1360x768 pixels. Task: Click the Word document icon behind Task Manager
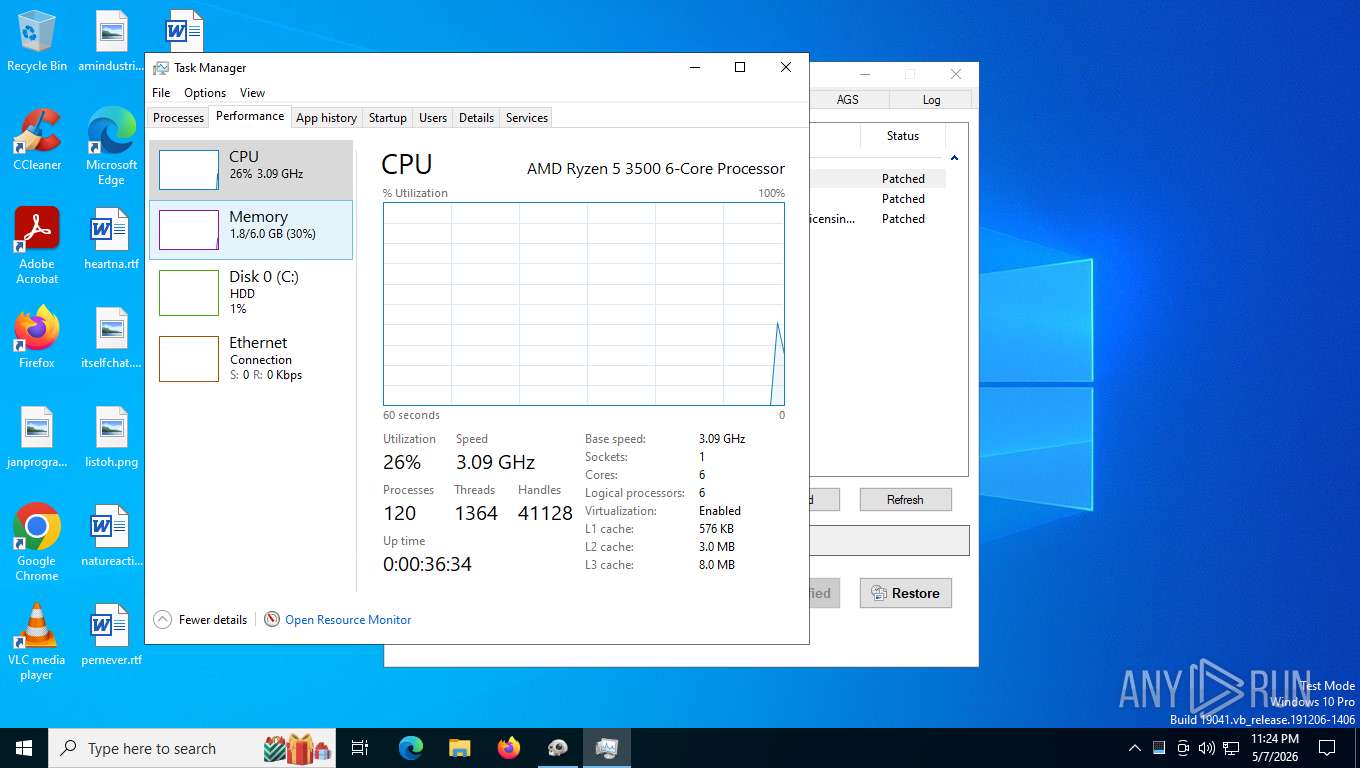(184, 30)
